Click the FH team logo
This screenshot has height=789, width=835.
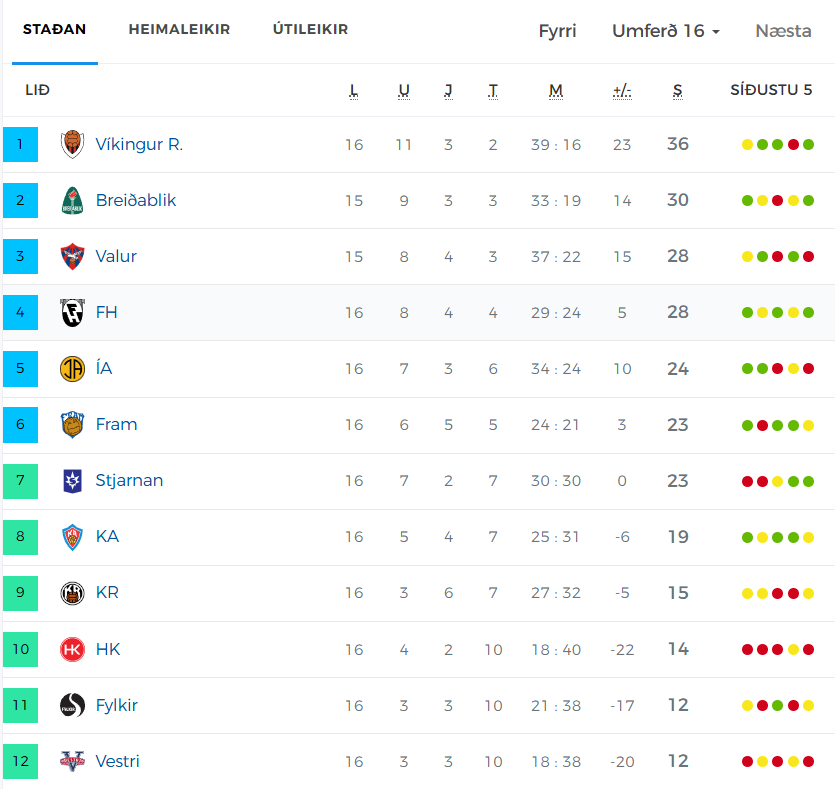pos(72,313)
